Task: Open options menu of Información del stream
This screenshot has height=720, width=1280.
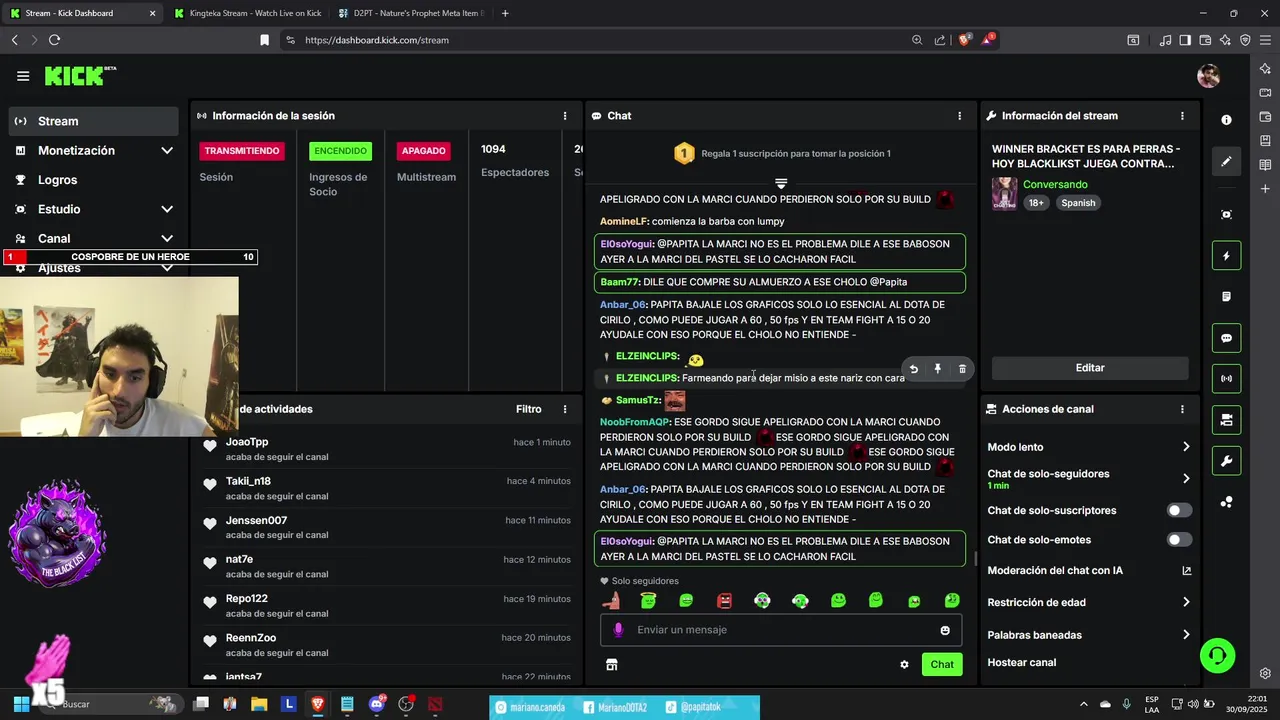Action: [x=1182, y=116]
